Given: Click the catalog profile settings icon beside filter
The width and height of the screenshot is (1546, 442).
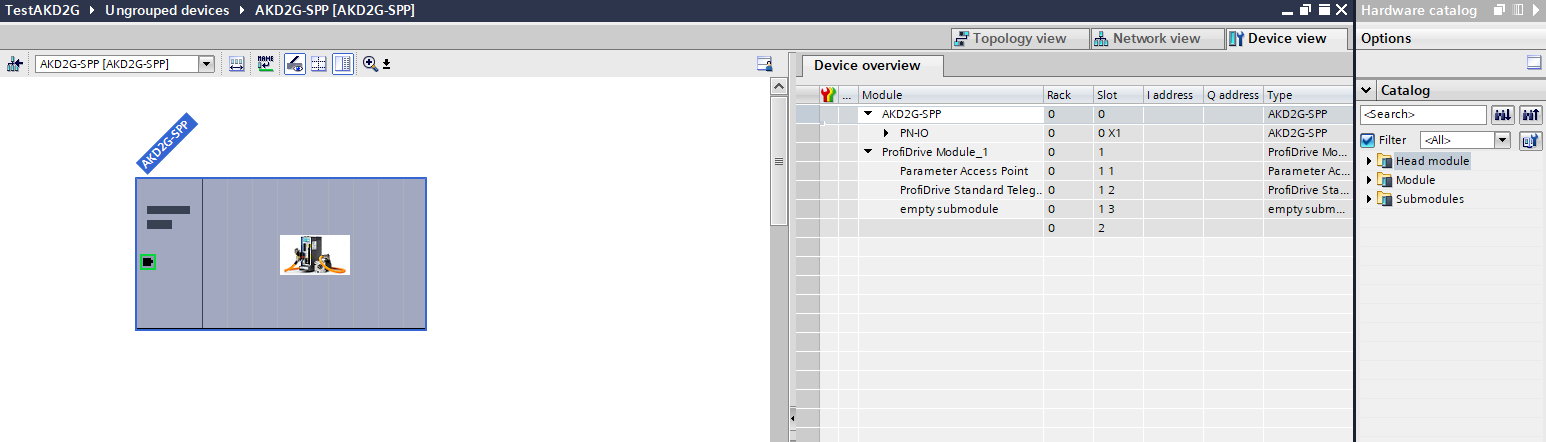Looking at the screenshot, I should point(1529,140).
